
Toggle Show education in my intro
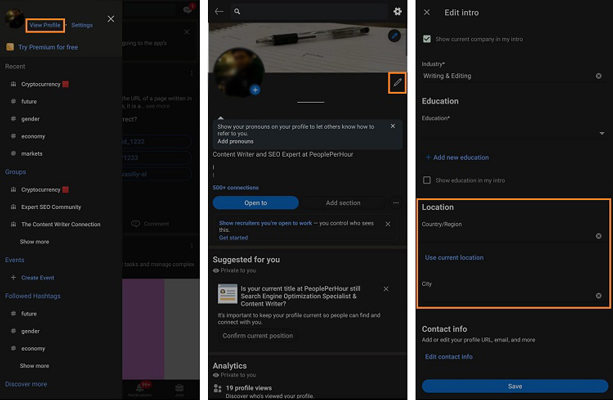tap(427, 180)
